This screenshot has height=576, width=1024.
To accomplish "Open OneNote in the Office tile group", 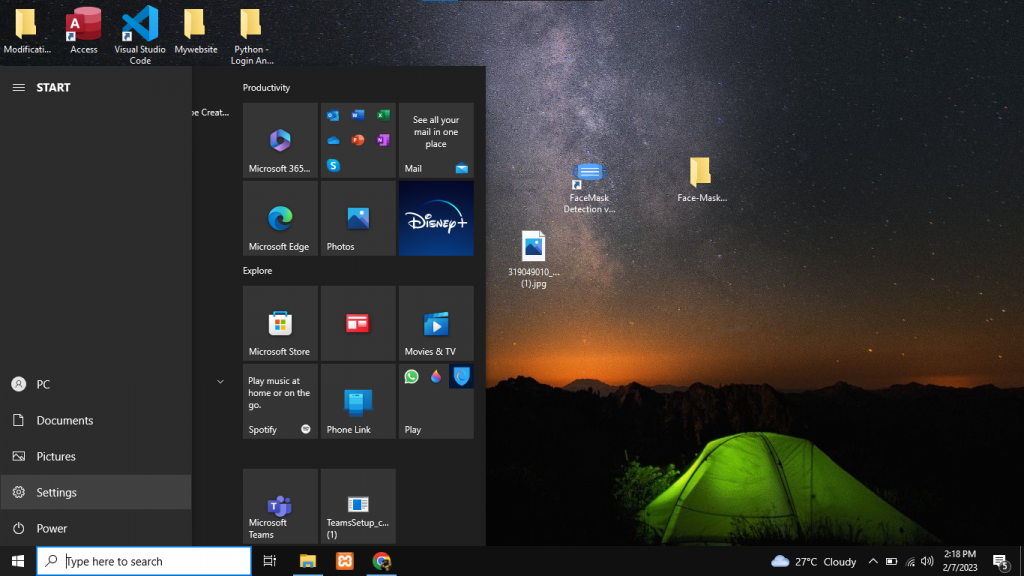I will 383,140.
